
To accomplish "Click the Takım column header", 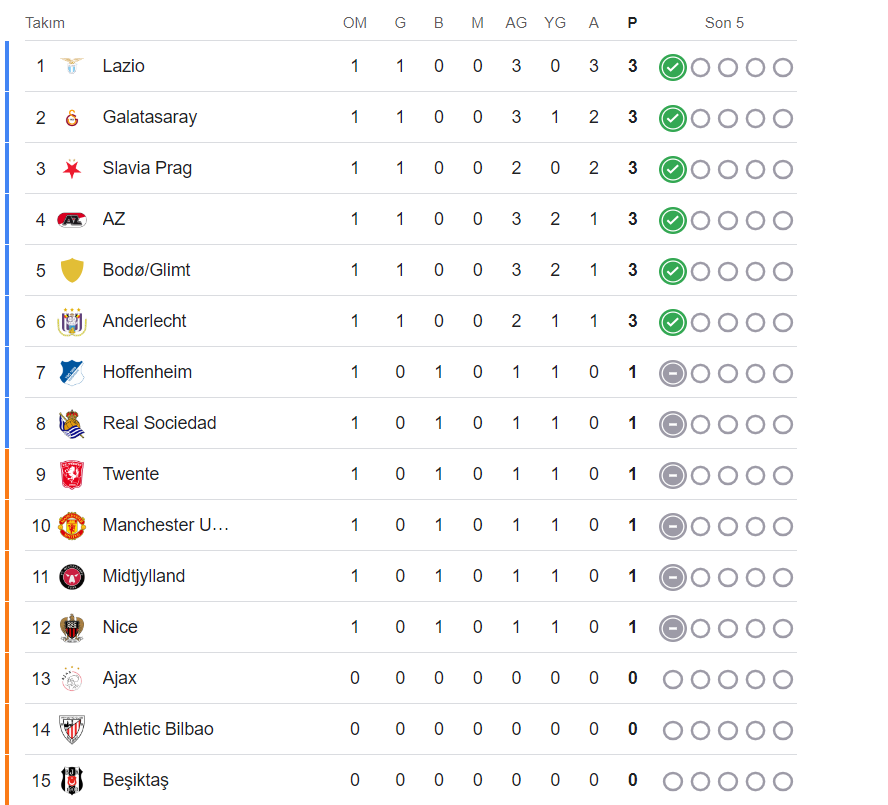I will click(45, 23).
